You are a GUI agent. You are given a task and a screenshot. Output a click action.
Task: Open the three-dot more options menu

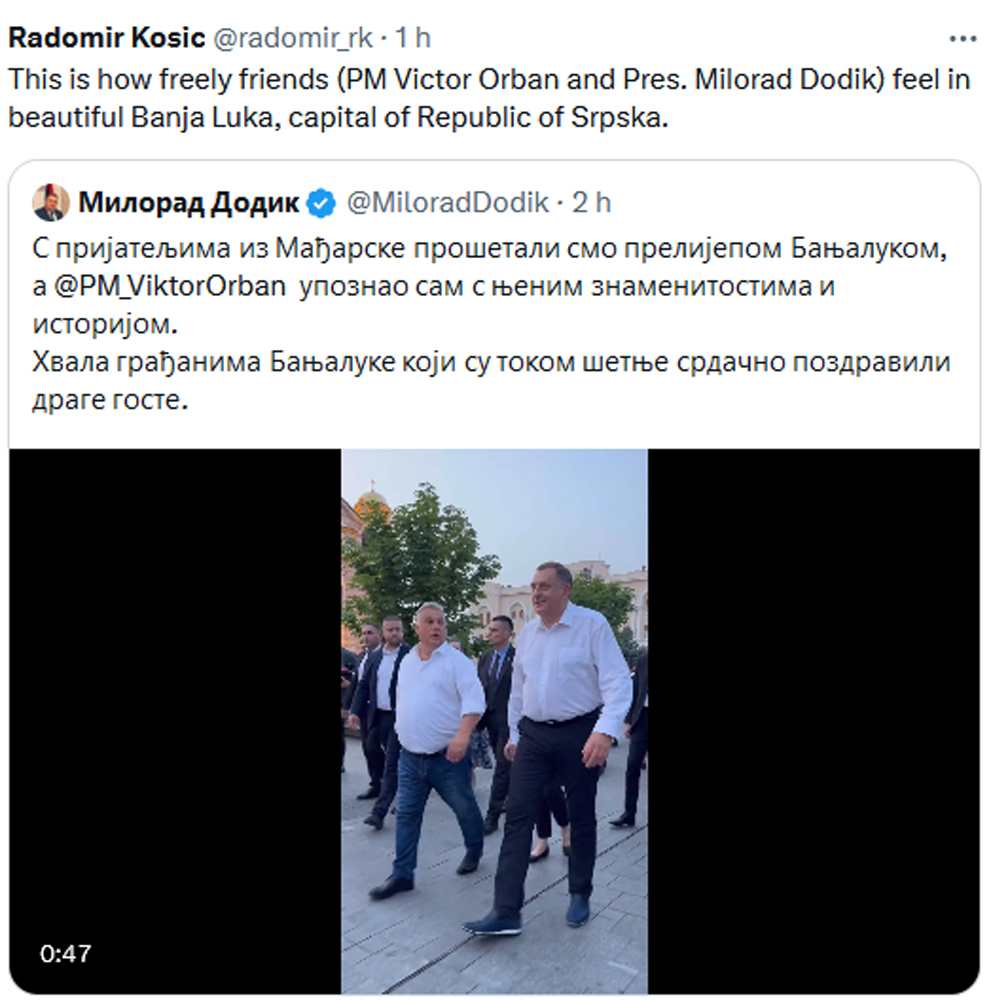962,39
